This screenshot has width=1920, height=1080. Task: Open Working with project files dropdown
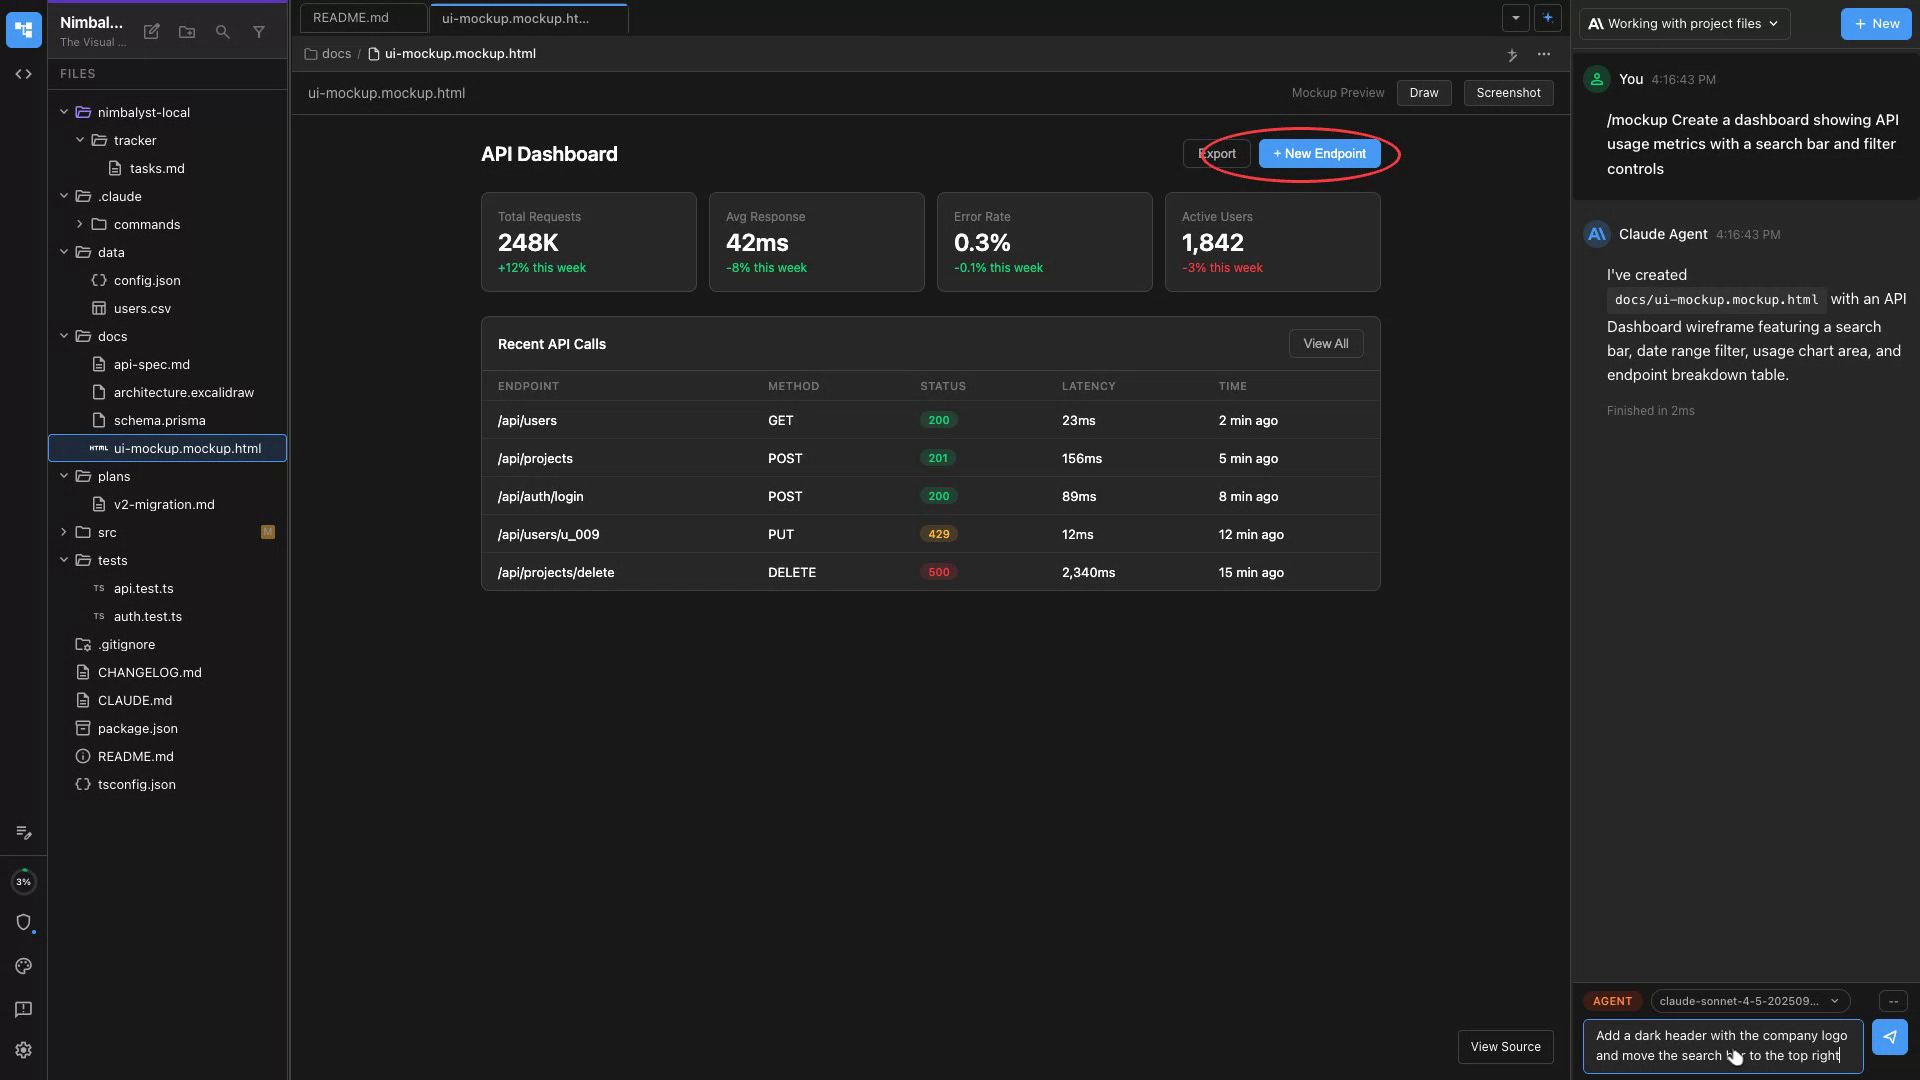[1684, 24]
